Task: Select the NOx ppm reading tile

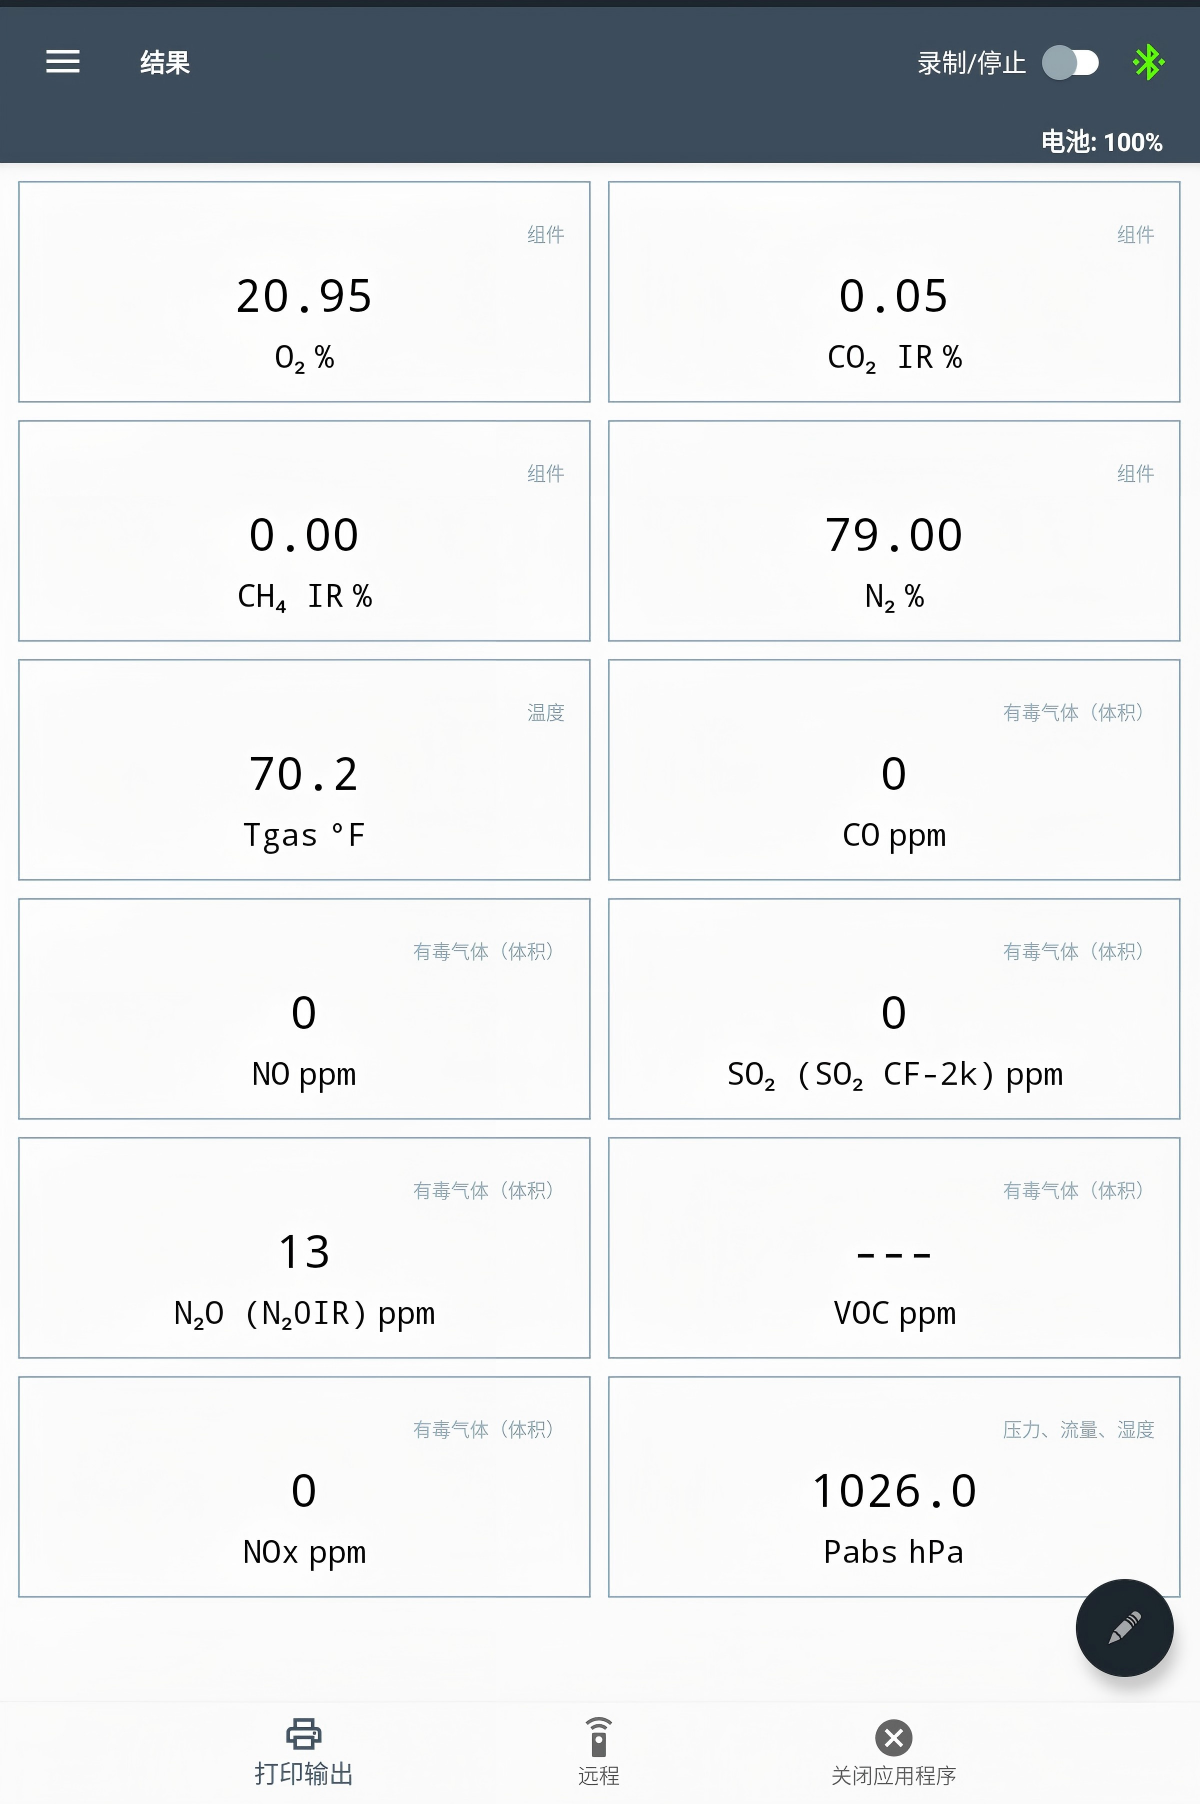Action: (x=304, y=1487)
